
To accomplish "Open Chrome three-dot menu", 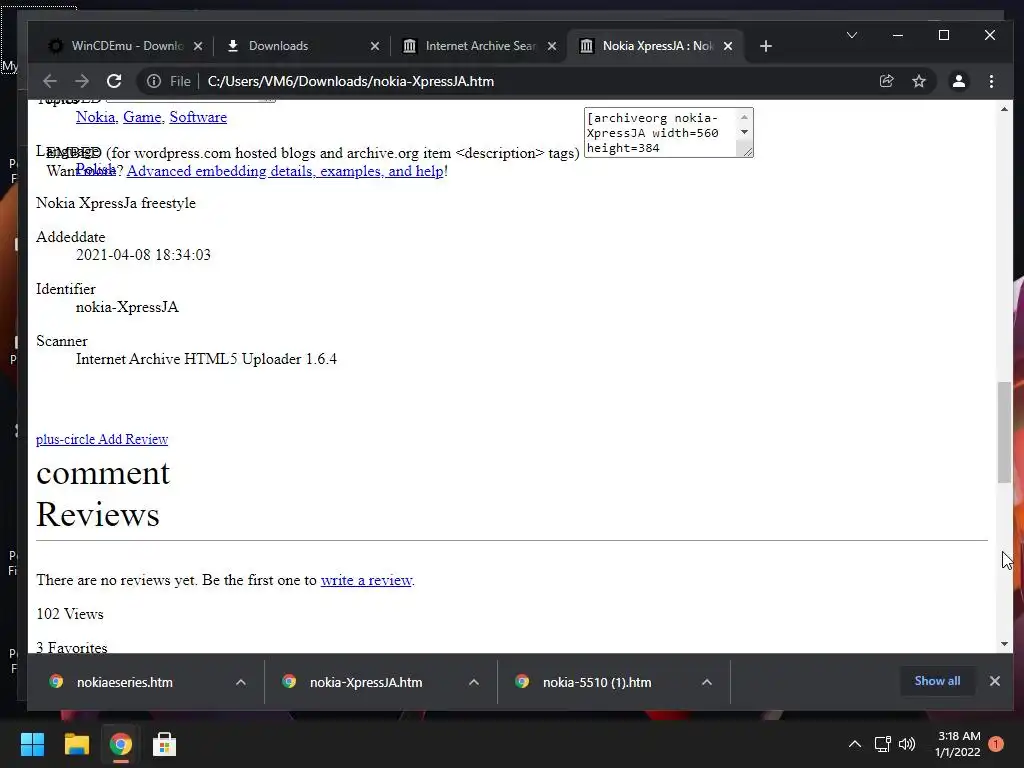I will click(x=991, y=81).
